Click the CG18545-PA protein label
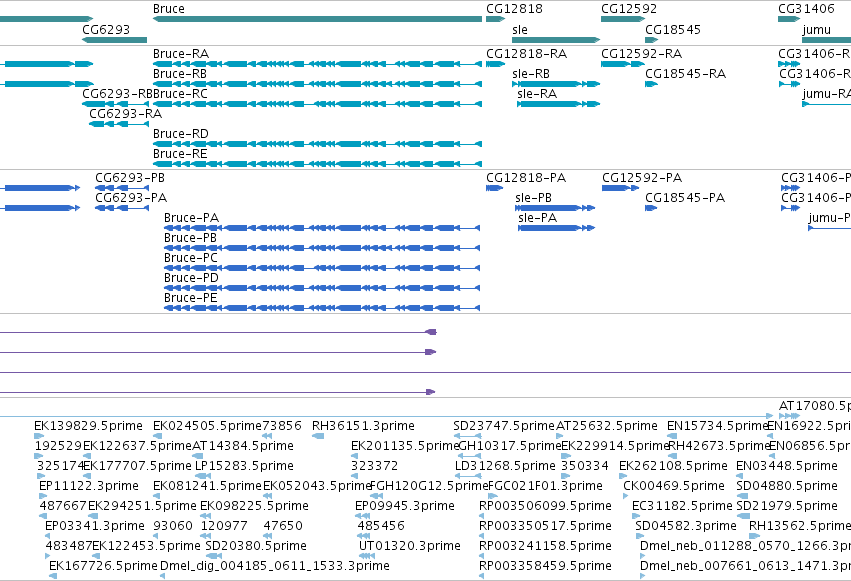Screen dimensions: 851x581 685,198
